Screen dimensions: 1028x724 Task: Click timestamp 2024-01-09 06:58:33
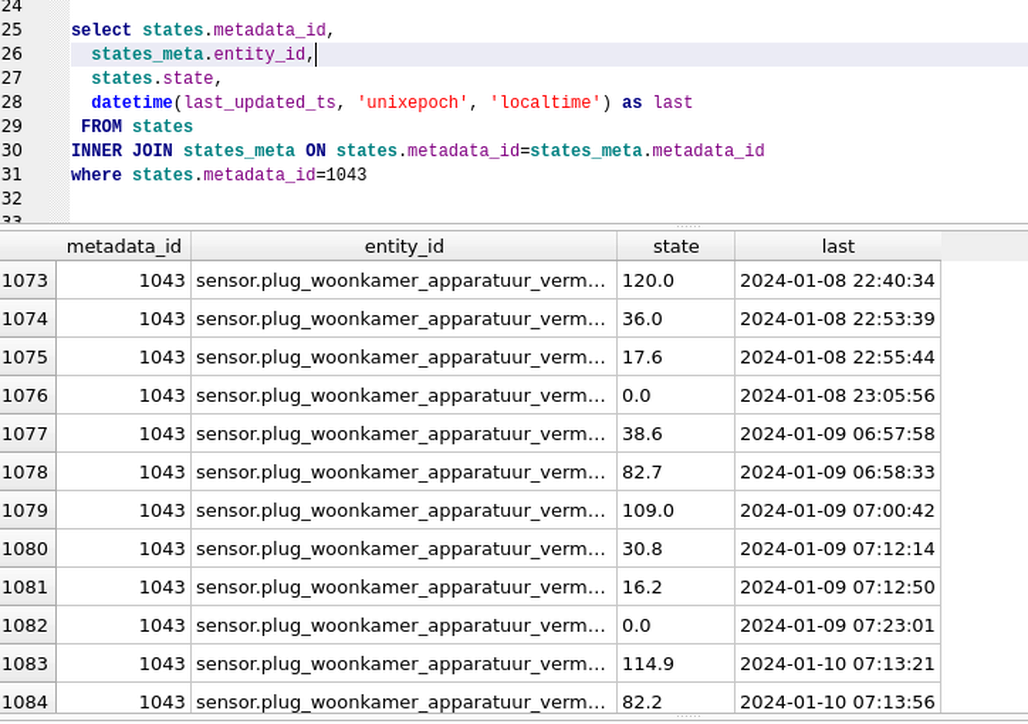tap(837, 472)
